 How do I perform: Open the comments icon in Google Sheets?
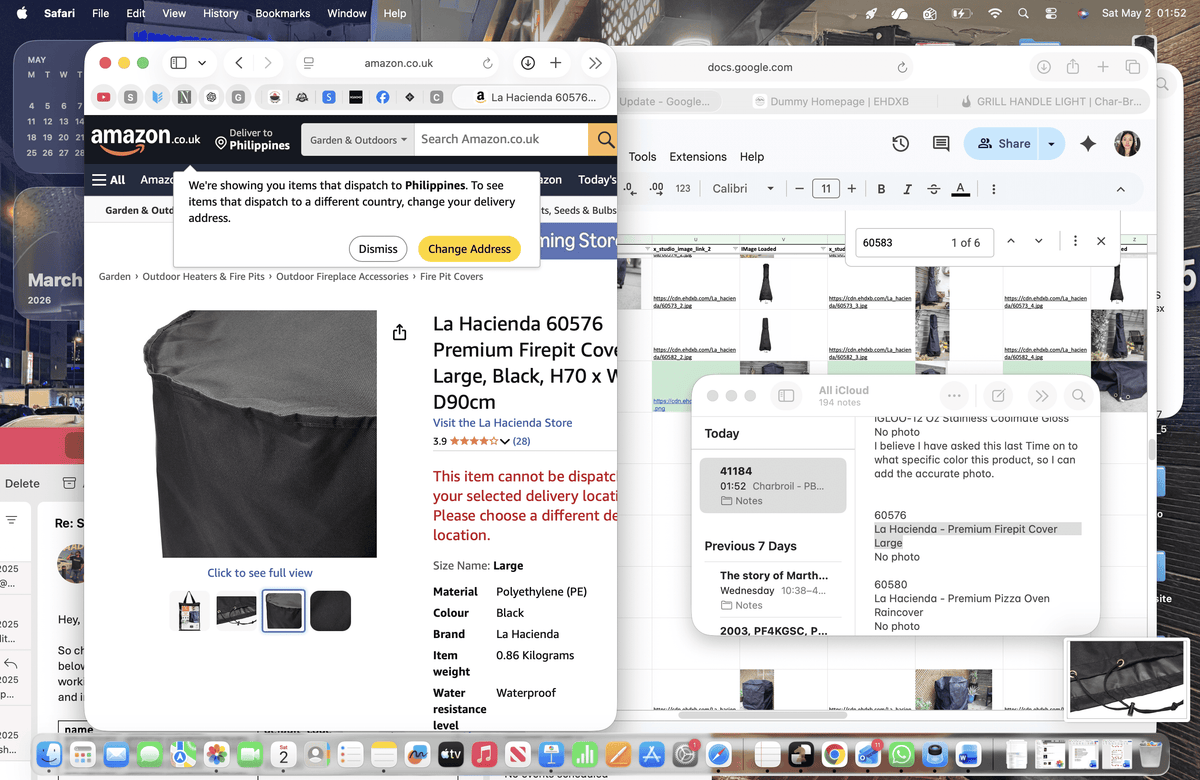pos(941,143)
